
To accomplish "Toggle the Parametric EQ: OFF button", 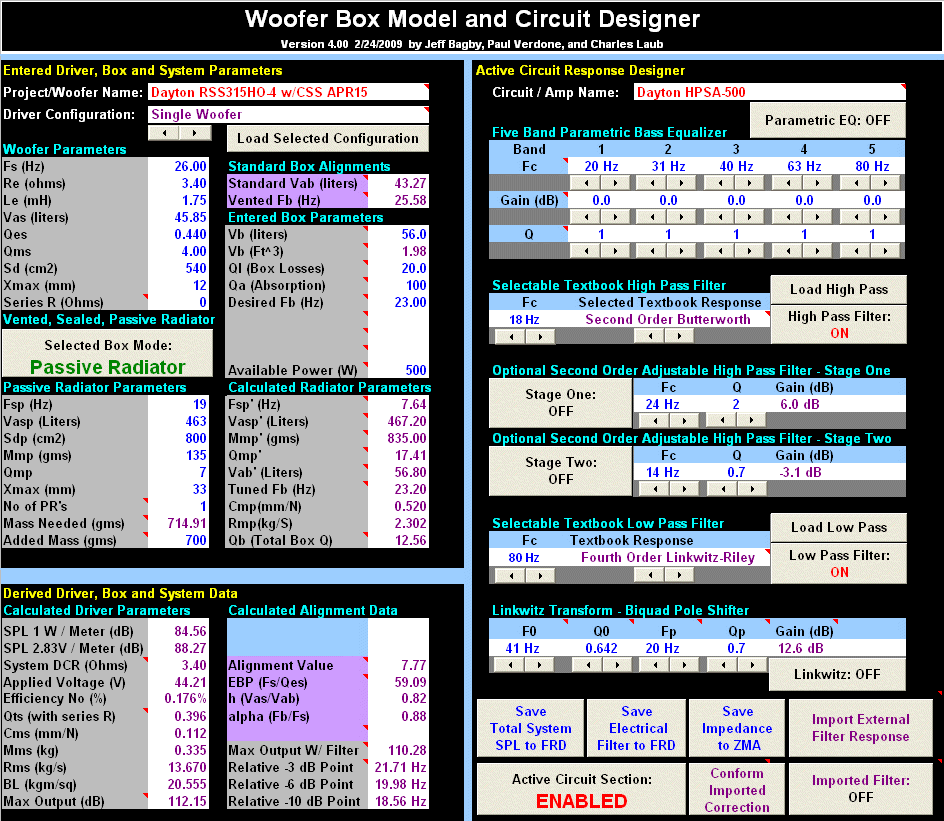I will click(827, 120).
